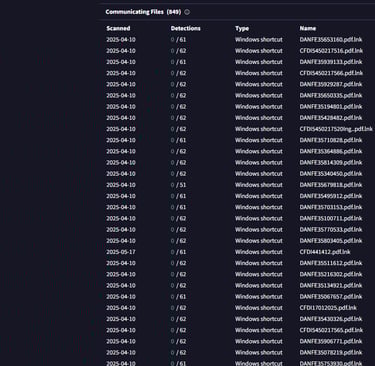
Task: Open file CFDI5450217565.pdf.lnk
Action: pyautogui.click(x=331, y=330)
